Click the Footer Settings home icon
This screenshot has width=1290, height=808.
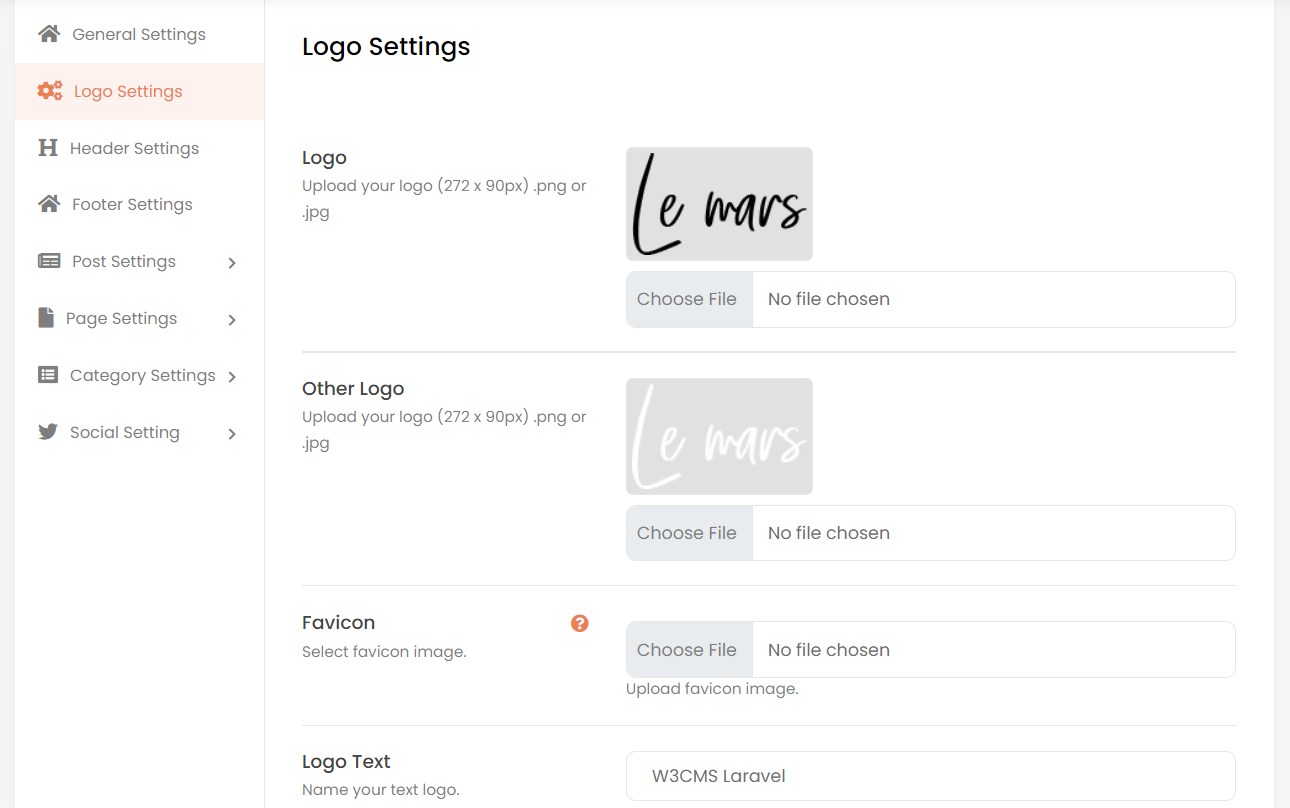48,204
